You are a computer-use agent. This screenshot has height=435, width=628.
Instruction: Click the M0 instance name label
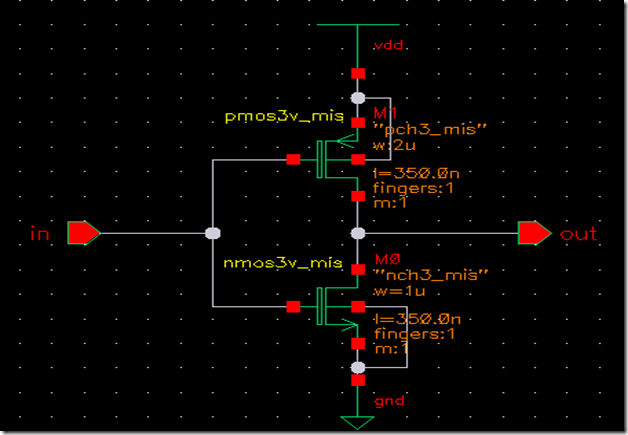(x=387, y=260)
